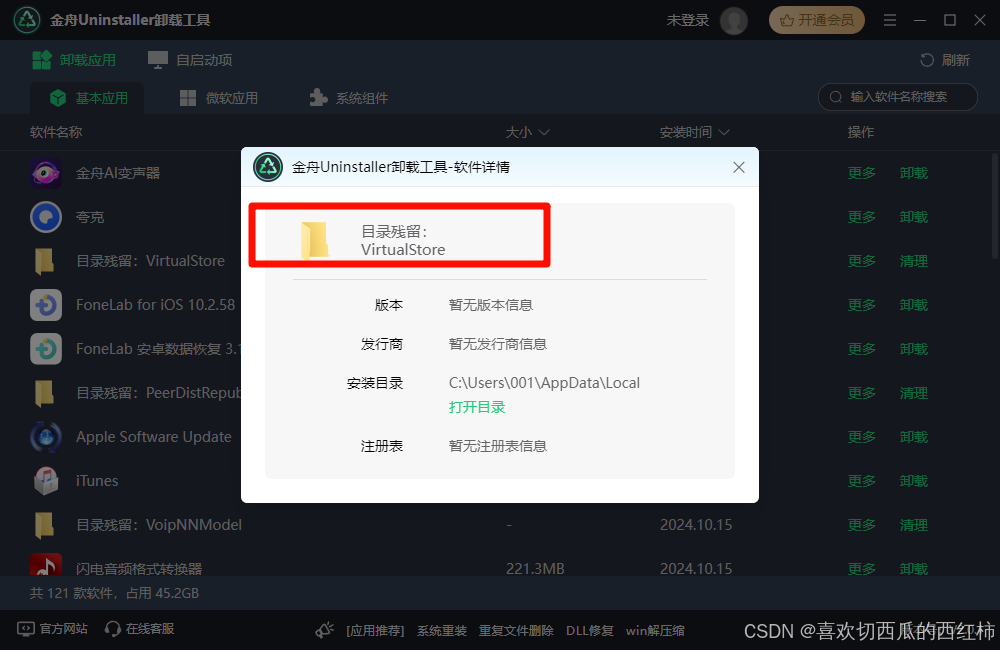Click 清理 for the PeerDistRepub row

tap(913, 393)
